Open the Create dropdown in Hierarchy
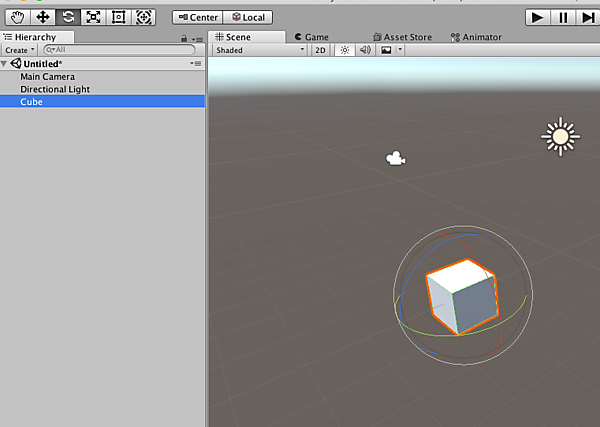The height and width of the screenshot is (427, 600). pyautogui.click(x=19, y=50)
